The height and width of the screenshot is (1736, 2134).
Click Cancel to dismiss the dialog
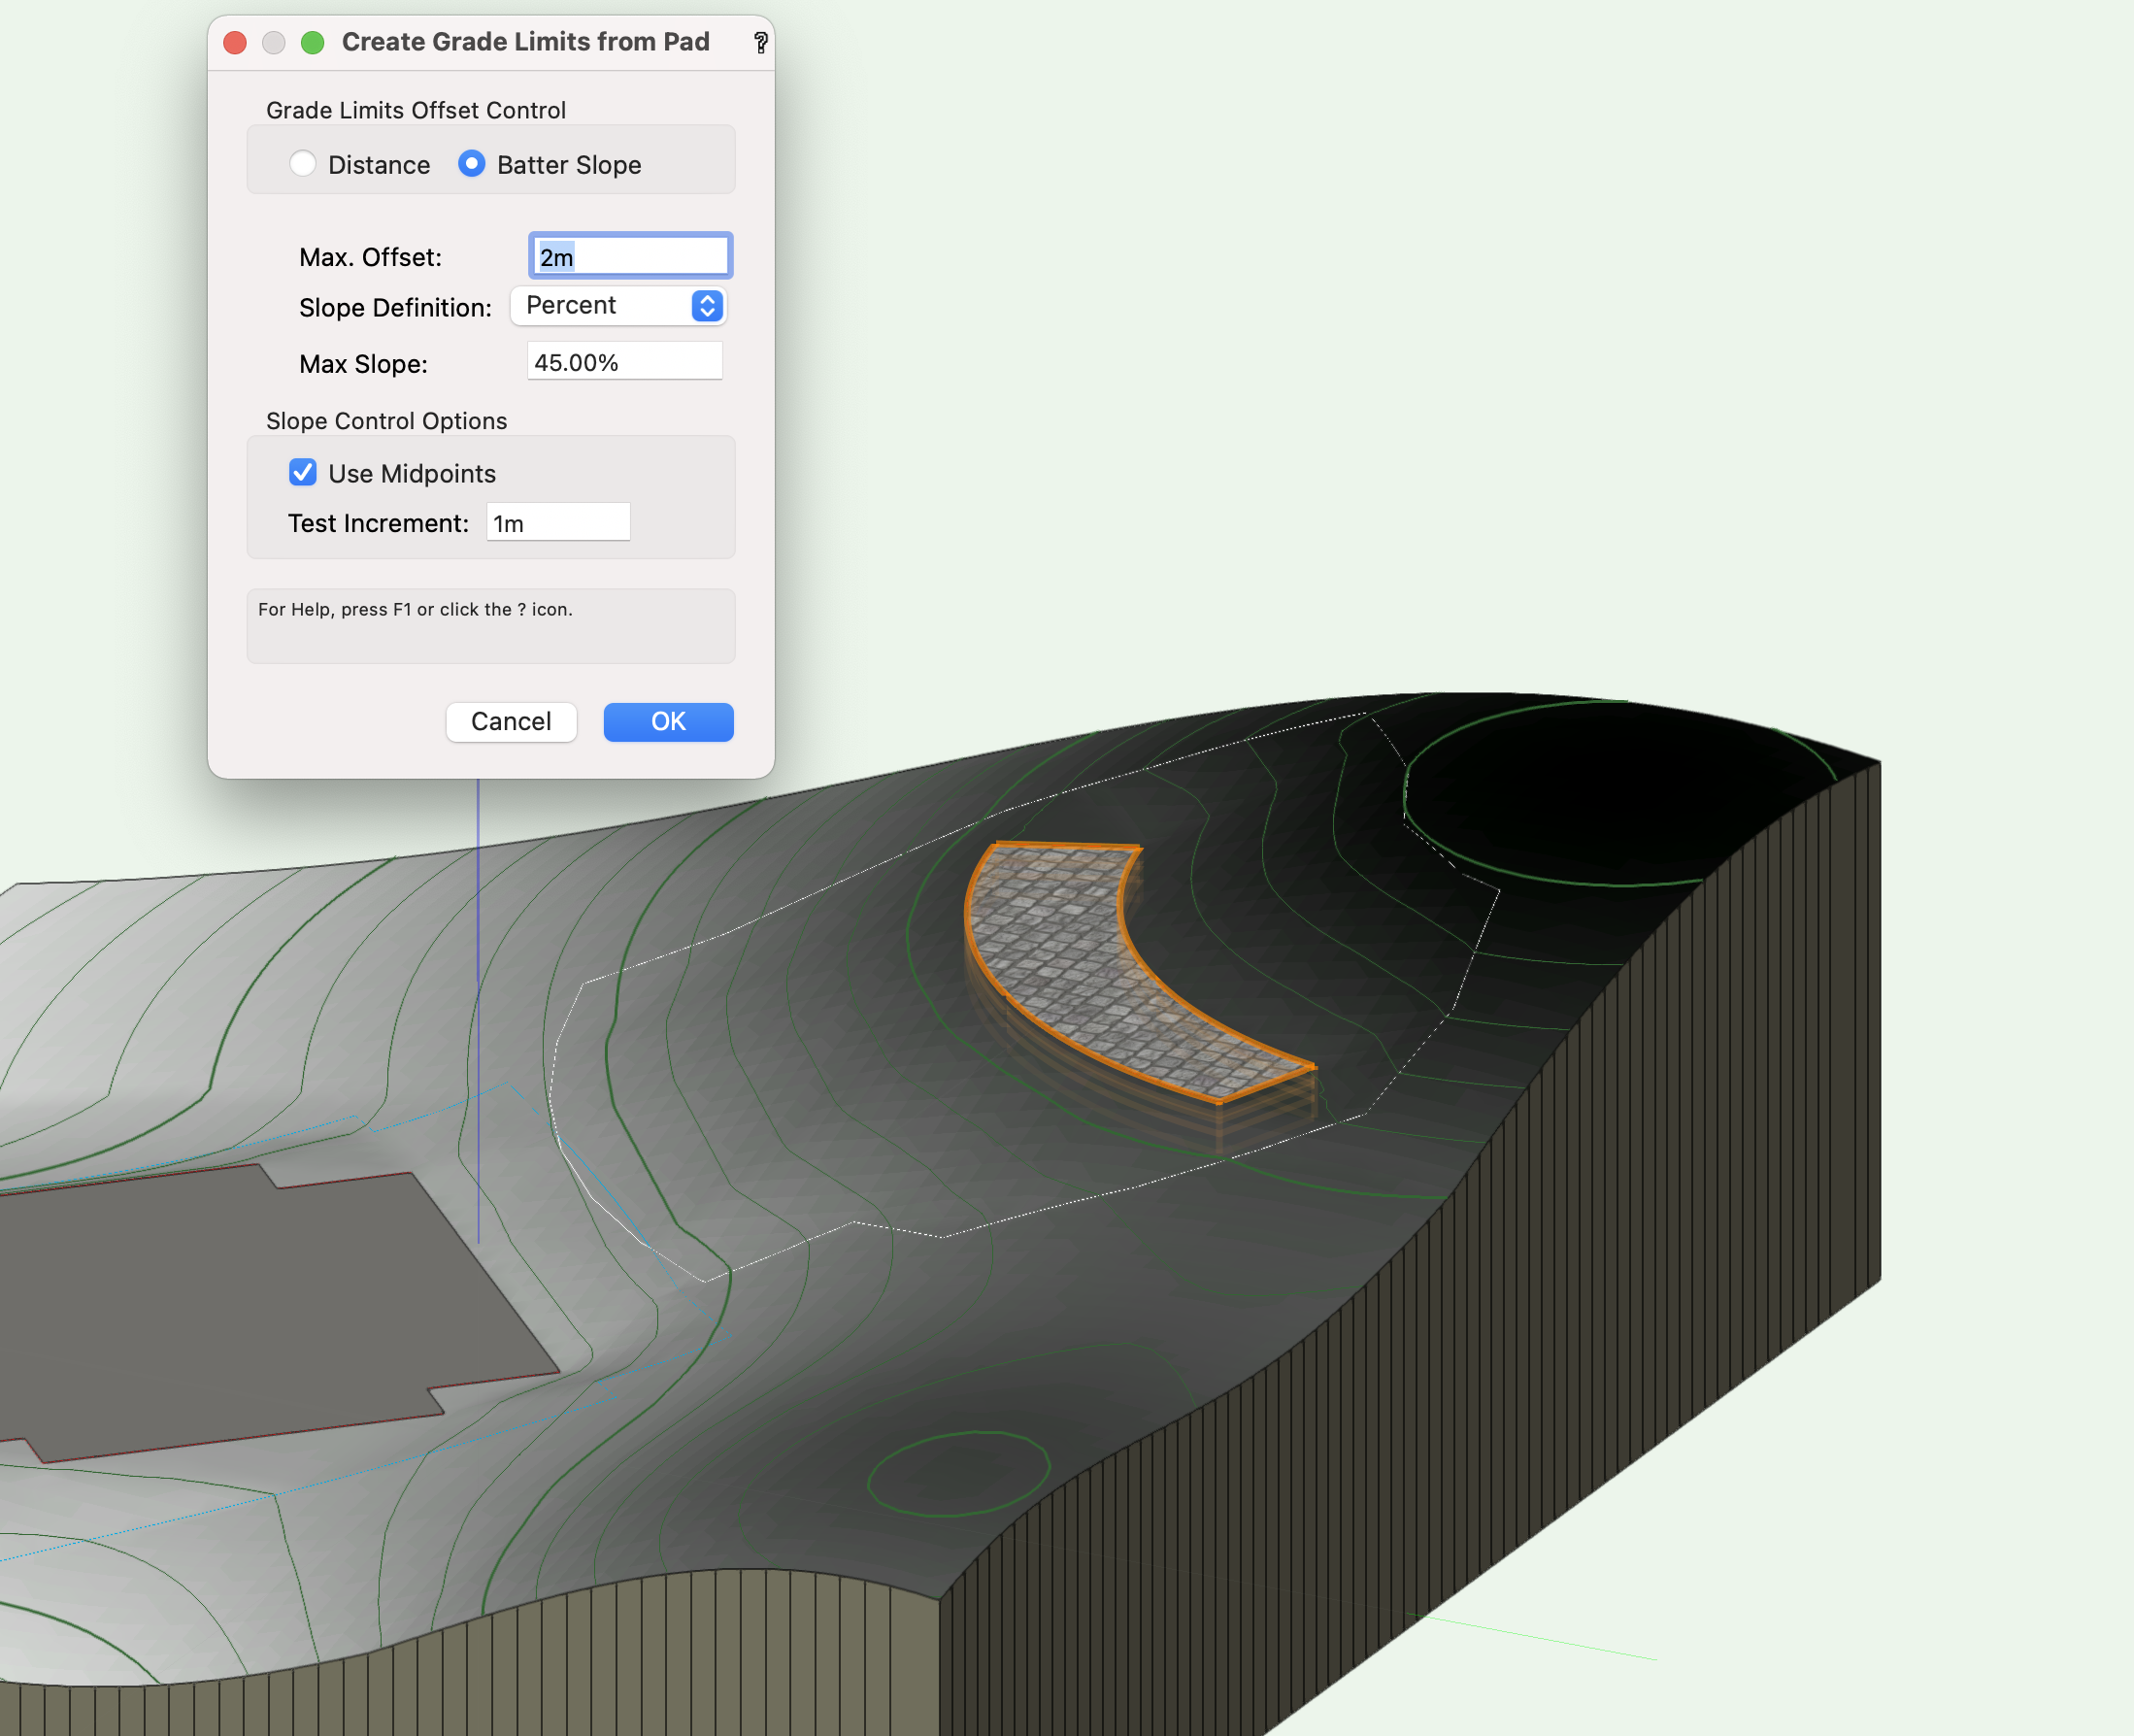pos(511,721)
